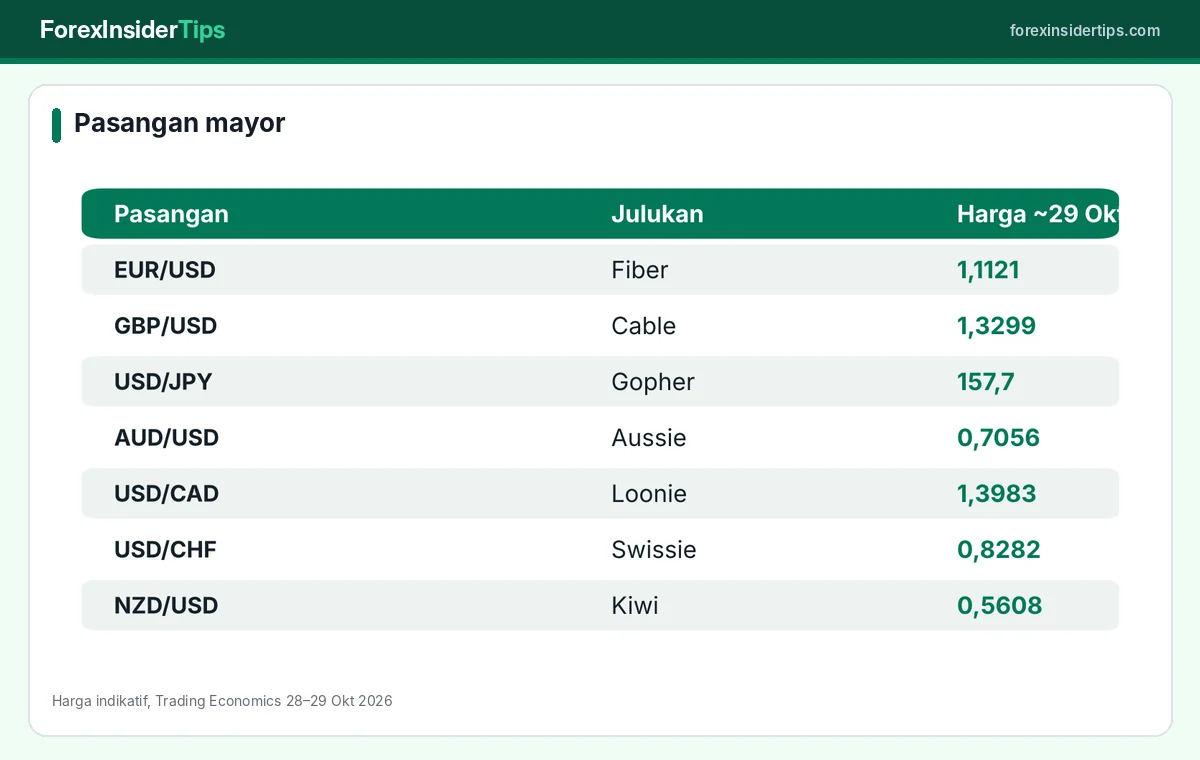Screen dimensions: 1200x760
Task: Click the Pasangan column header
Action: [x=171, y=214]
